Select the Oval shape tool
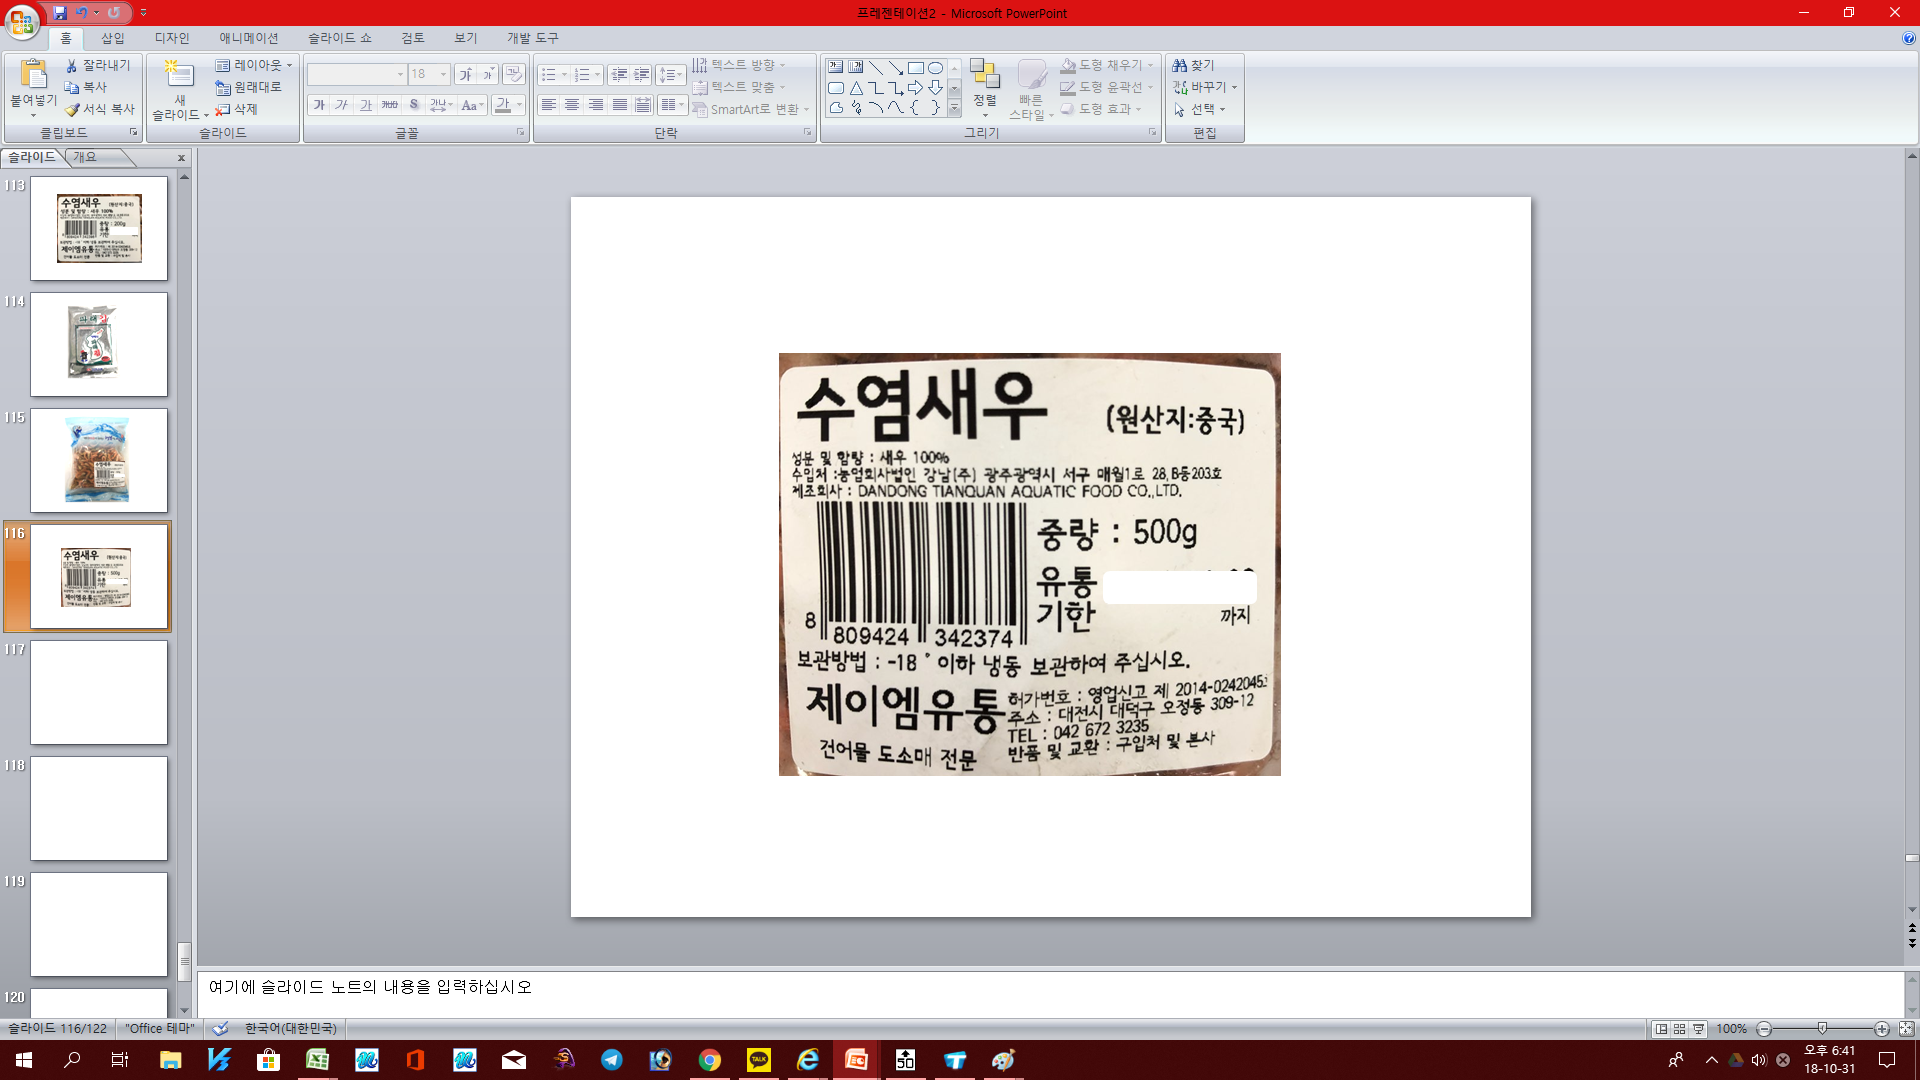Screen dimensions: 1920x1080 point(934,66)
